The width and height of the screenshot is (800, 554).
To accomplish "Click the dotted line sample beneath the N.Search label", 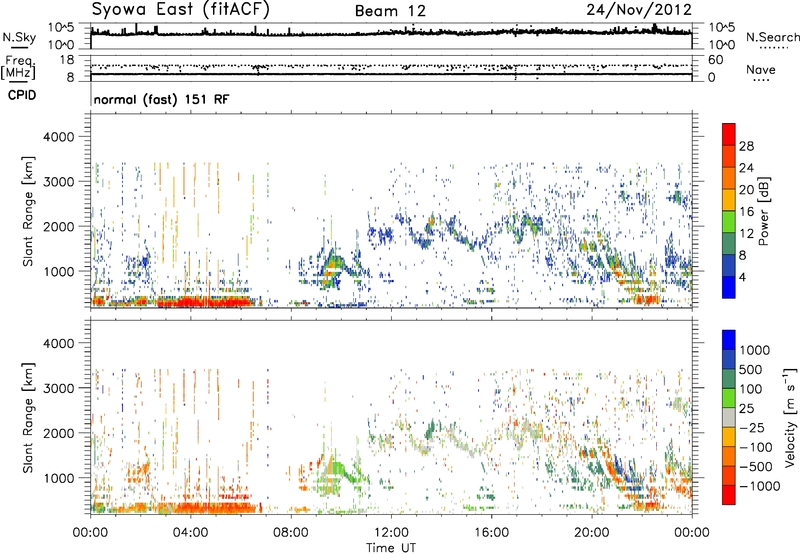I will [x=773, y=47].
